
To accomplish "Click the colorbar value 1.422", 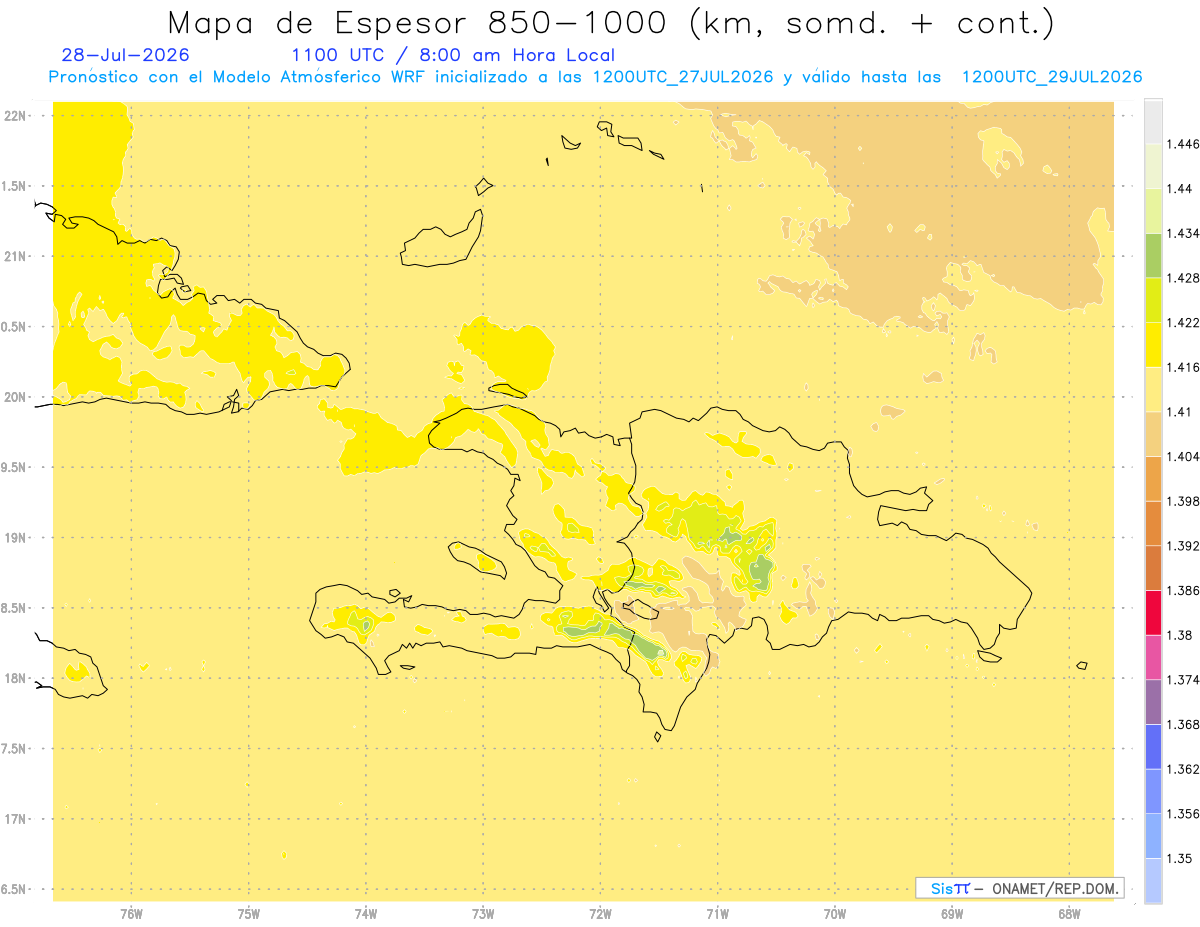I will (1182, 323).
